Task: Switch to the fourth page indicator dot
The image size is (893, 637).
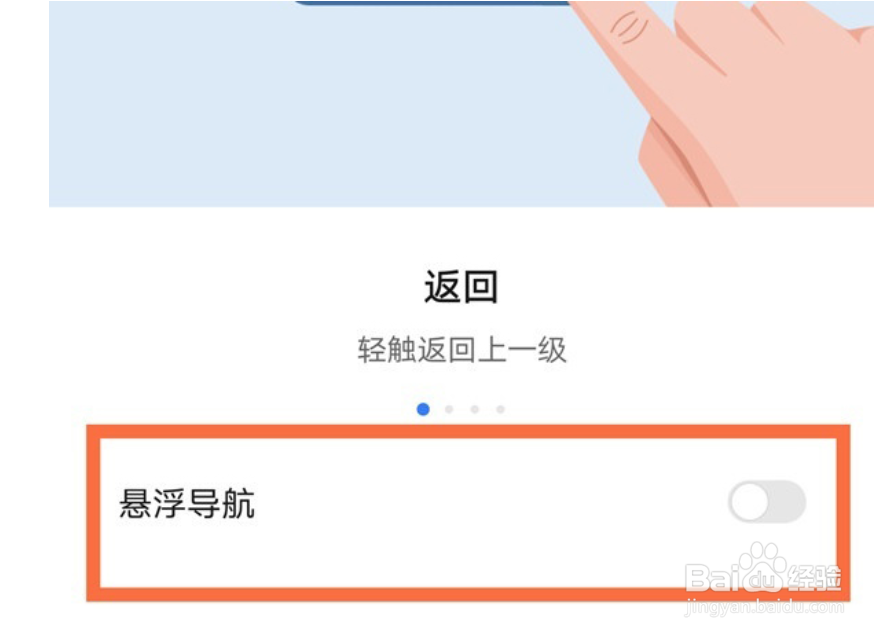Action: pos(500,409)
